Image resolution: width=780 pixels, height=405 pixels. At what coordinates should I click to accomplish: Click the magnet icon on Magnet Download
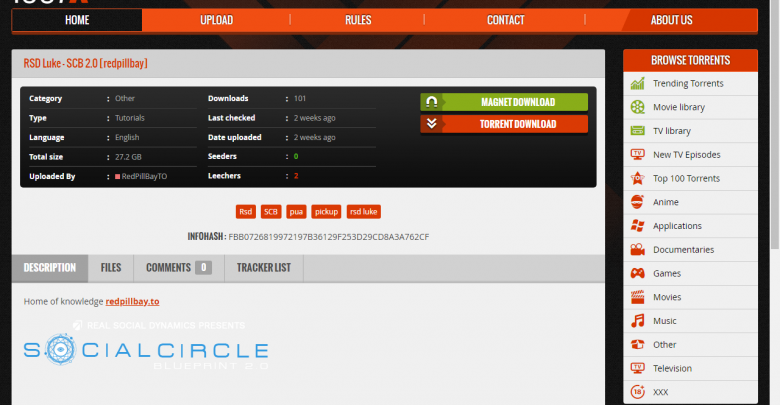pos(431,102)
